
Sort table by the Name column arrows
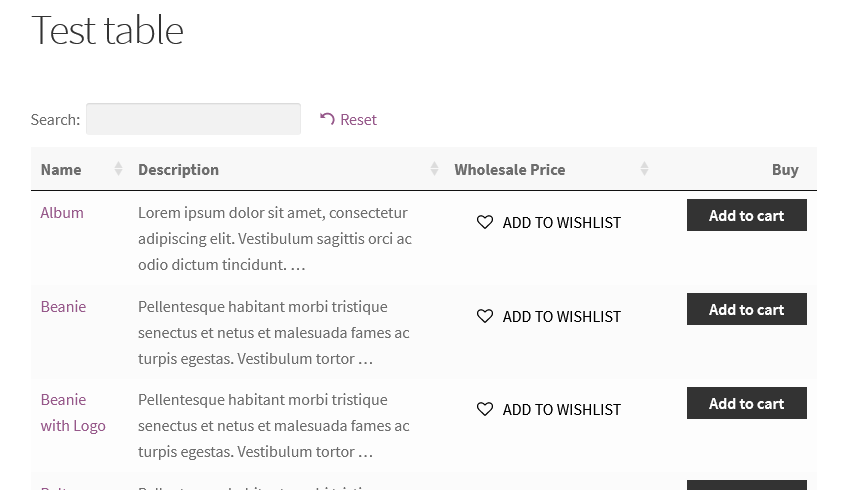118,169
